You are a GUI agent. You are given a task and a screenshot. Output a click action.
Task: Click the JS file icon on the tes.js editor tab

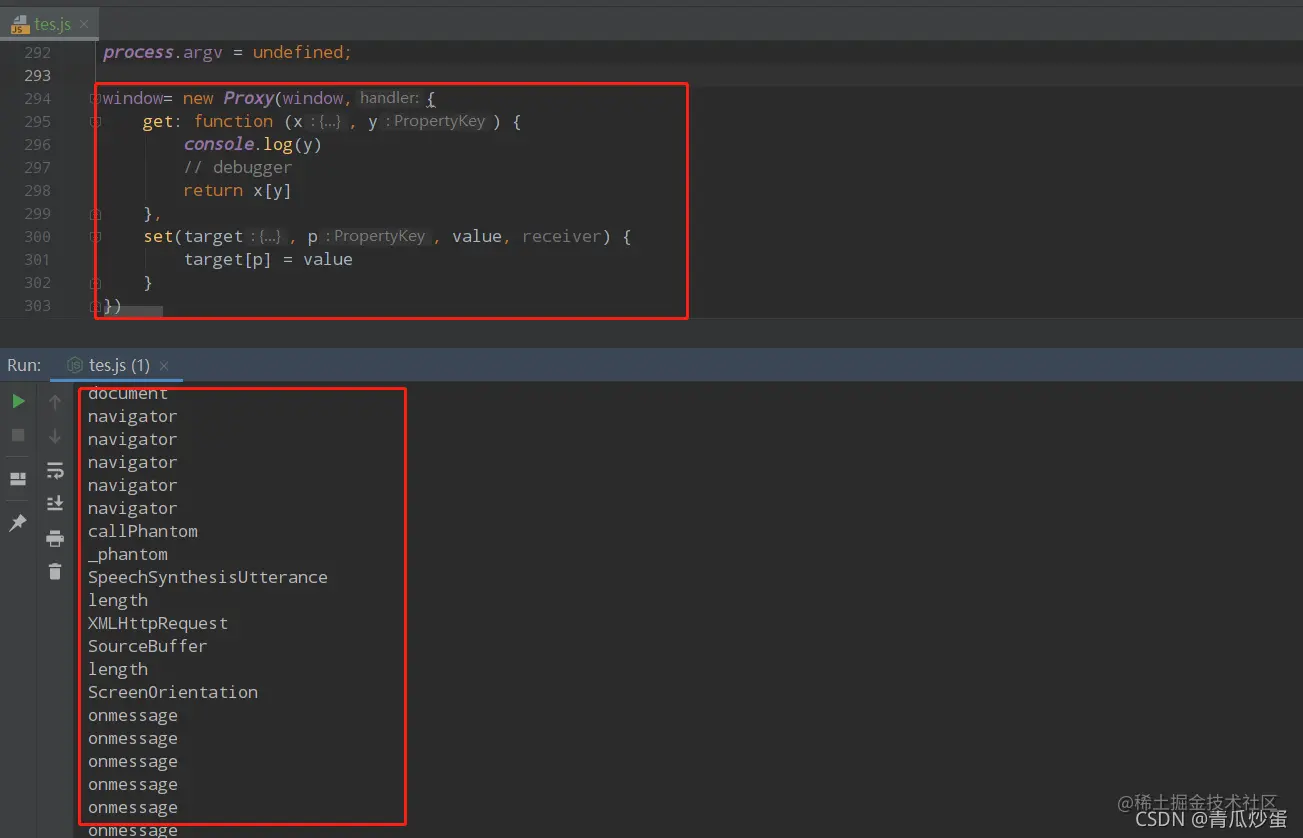(19, 24)
